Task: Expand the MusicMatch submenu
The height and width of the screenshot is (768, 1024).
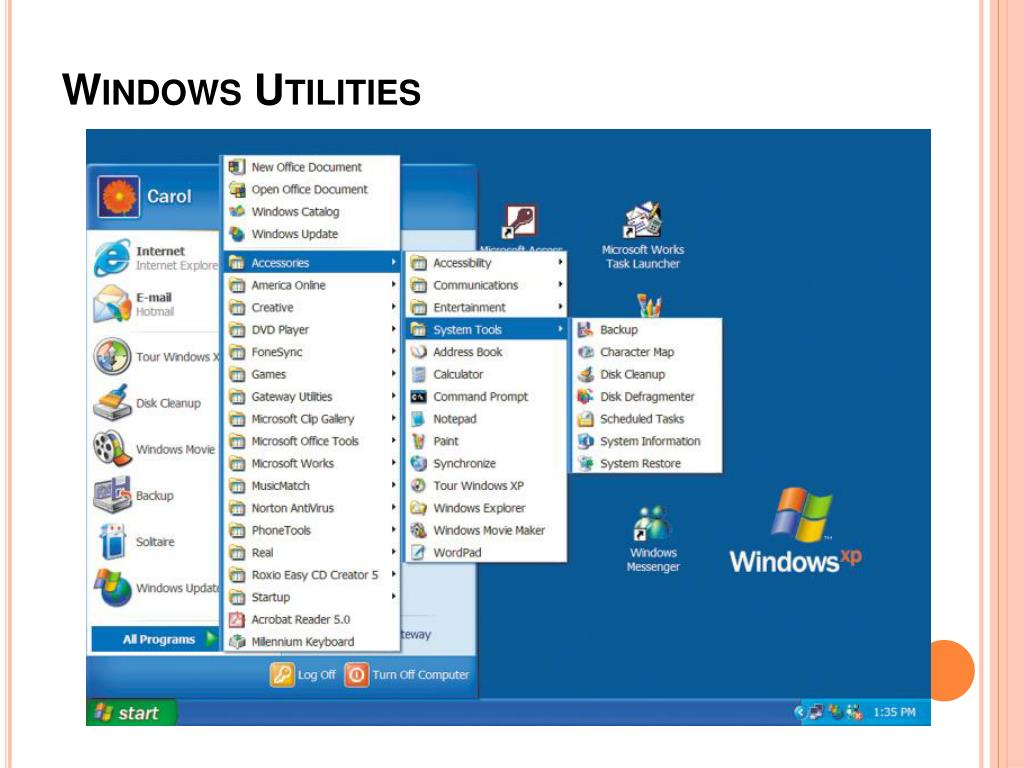Action: (312, 485)
